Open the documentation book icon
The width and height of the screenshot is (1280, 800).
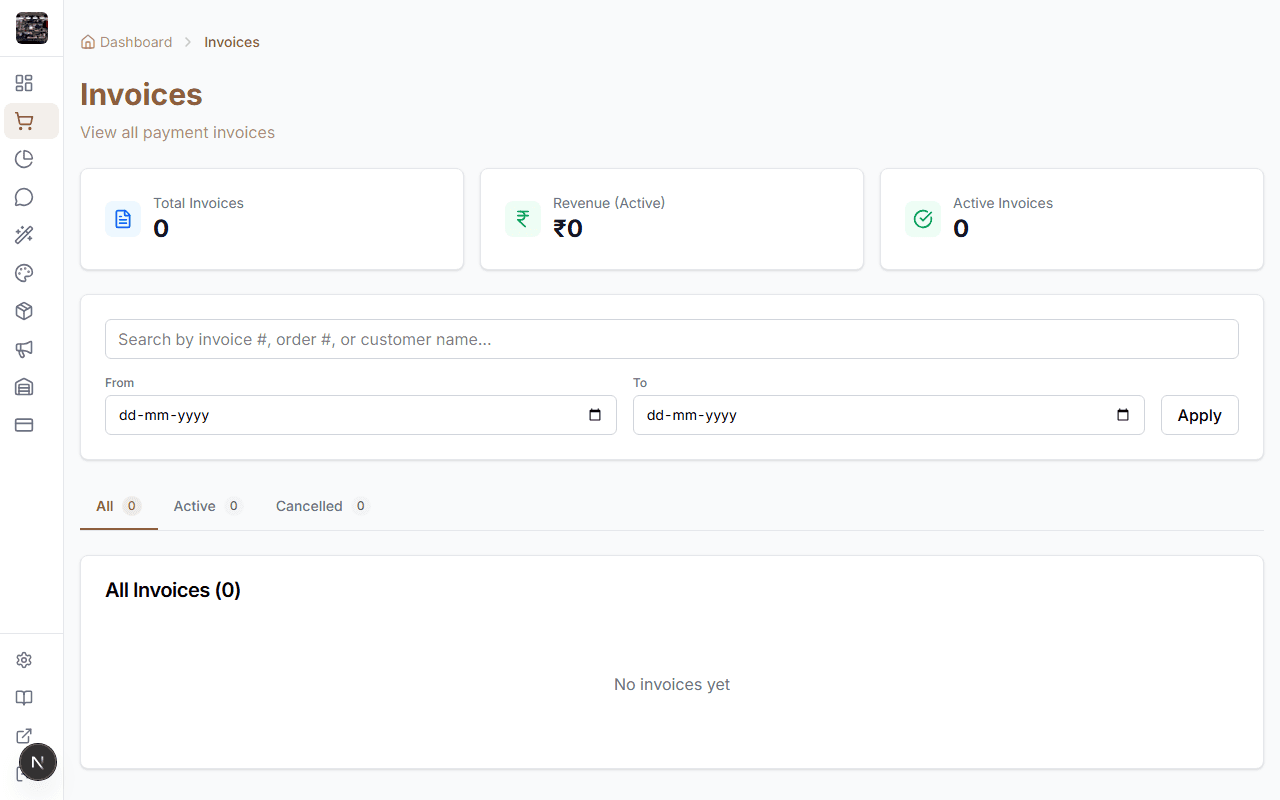coord(24,697)
